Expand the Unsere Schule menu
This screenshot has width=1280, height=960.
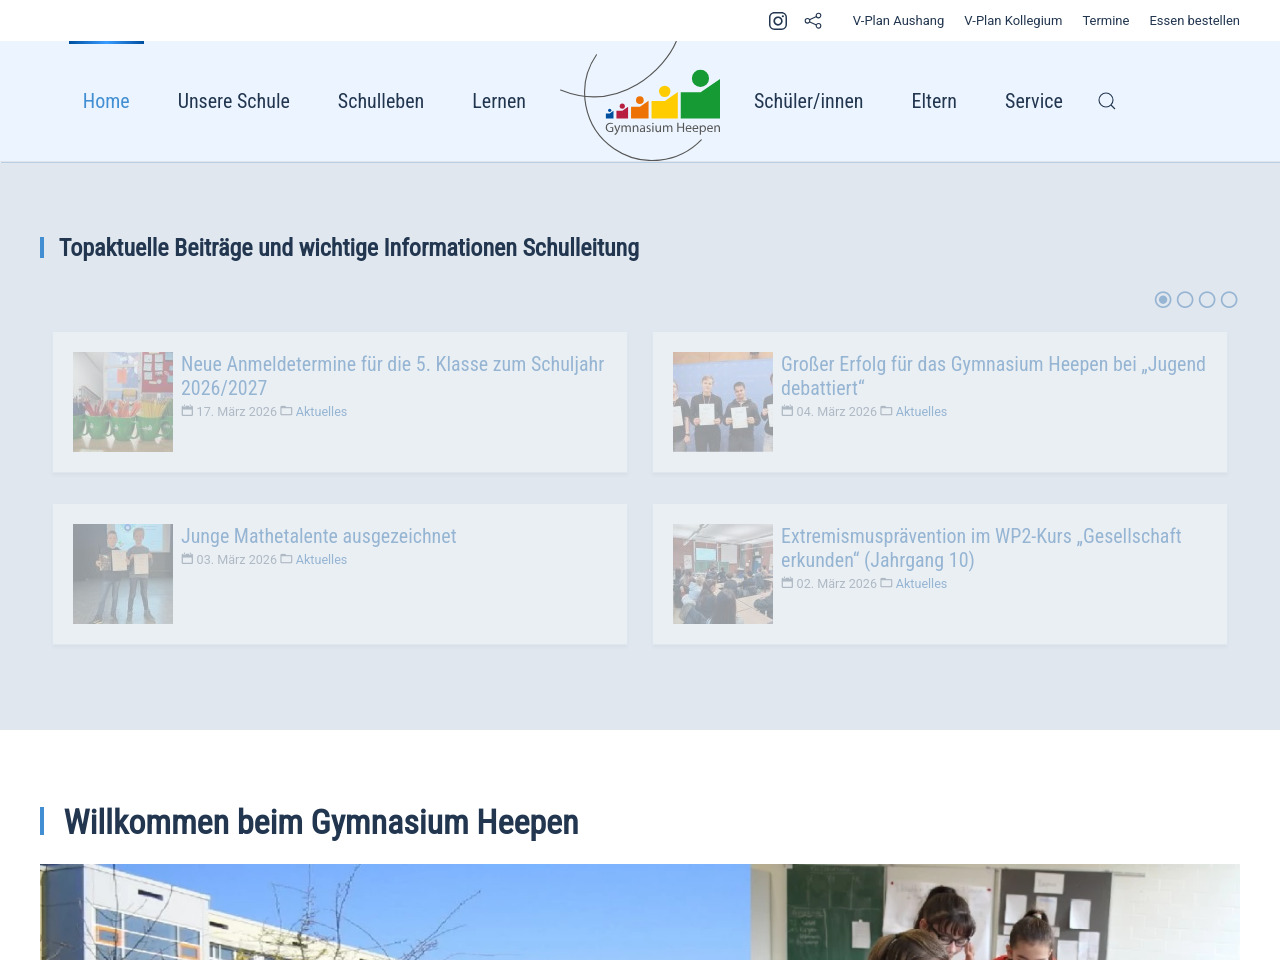[x=233, y=101]
